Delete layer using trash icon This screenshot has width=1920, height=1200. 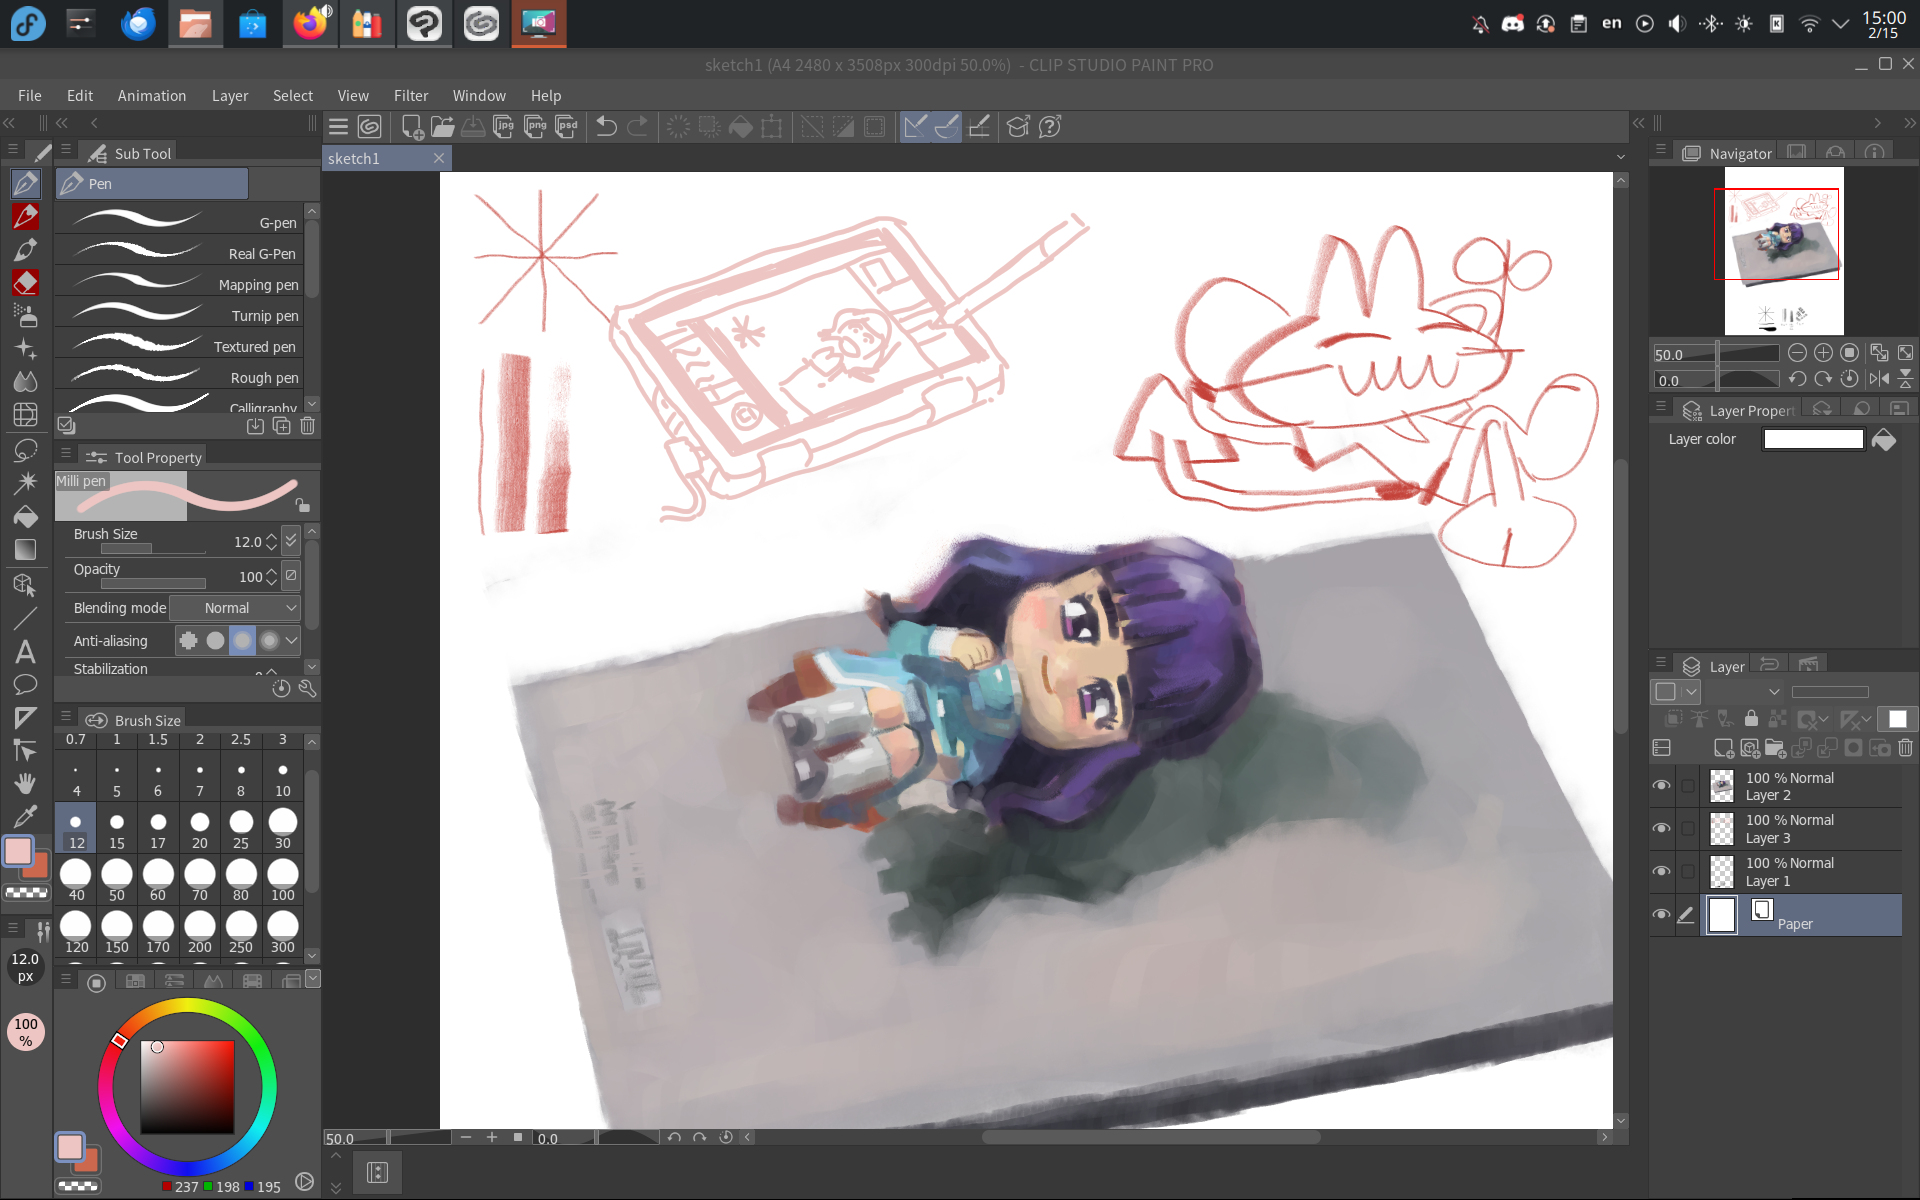click(x=1905, y=748)
